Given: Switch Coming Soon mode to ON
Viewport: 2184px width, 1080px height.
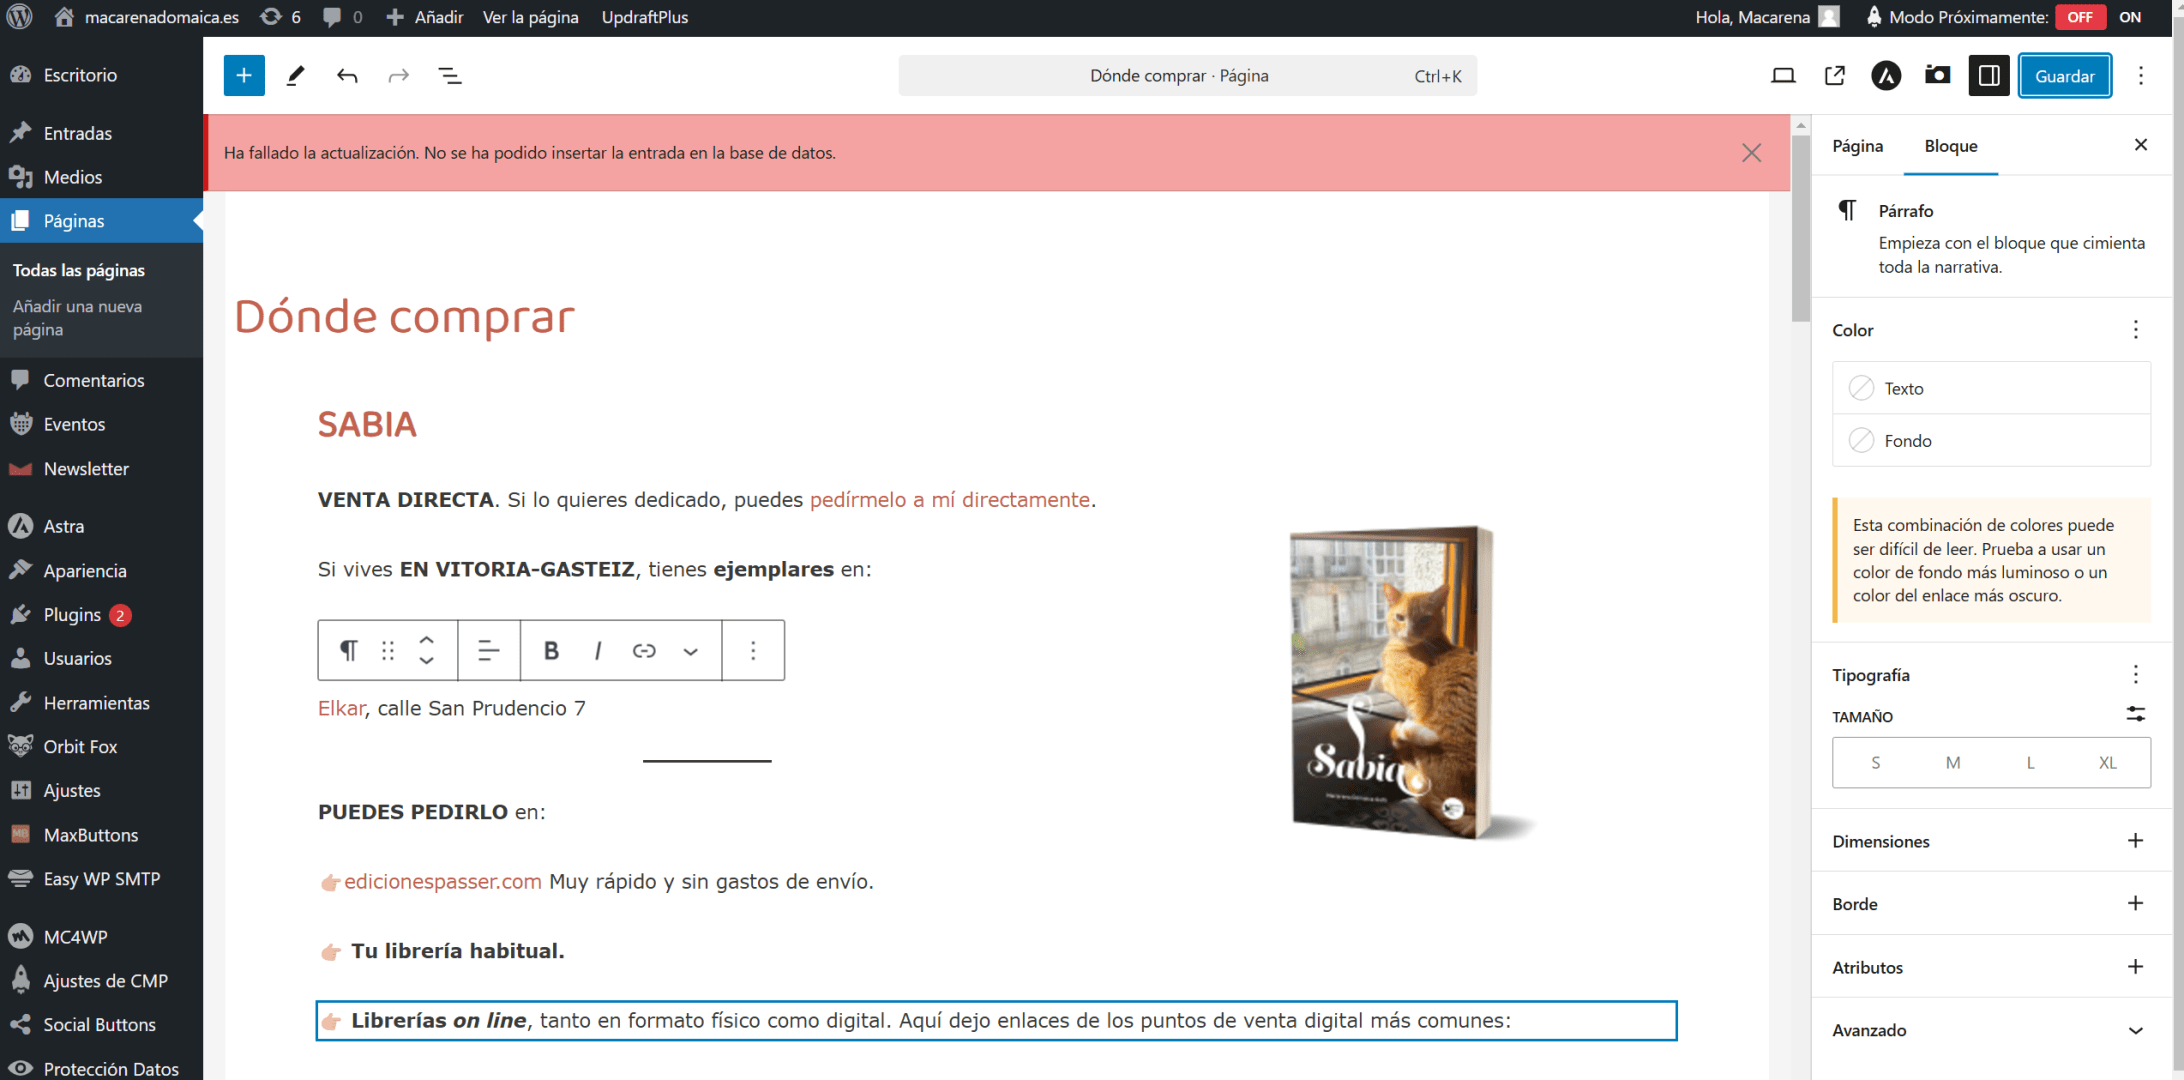Looking at the screenshot, I should tap(2130, 17).
